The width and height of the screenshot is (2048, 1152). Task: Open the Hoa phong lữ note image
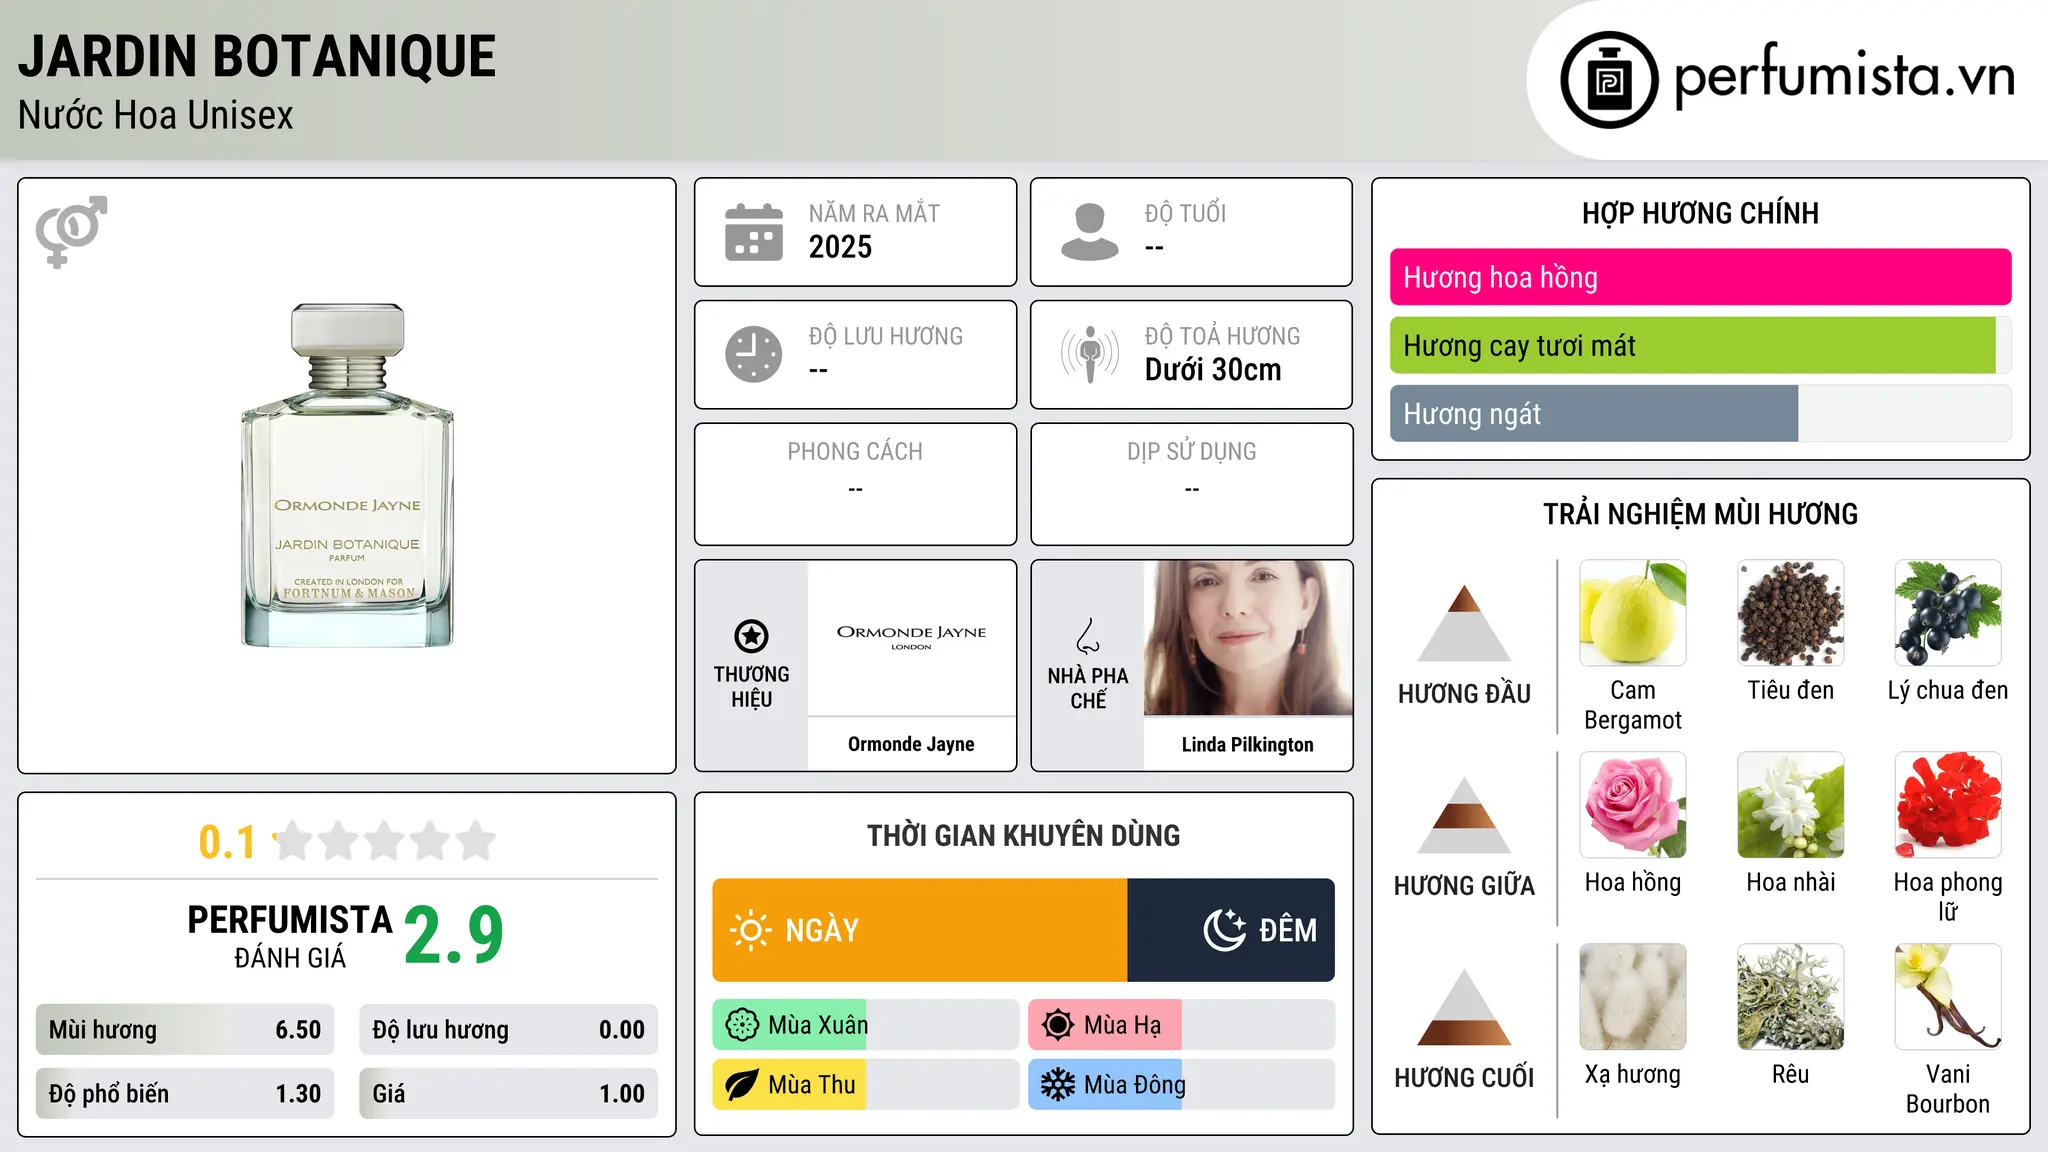(1948, 805)
